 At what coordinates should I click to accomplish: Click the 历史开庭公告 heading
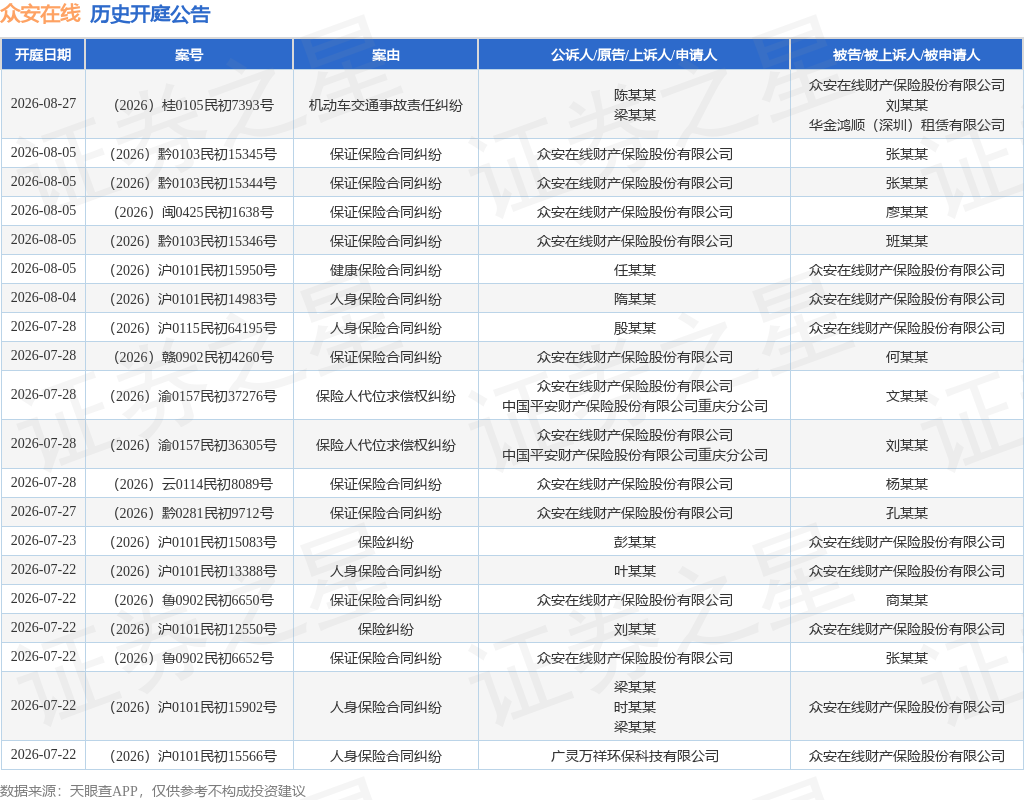click(x=150, y=14)
